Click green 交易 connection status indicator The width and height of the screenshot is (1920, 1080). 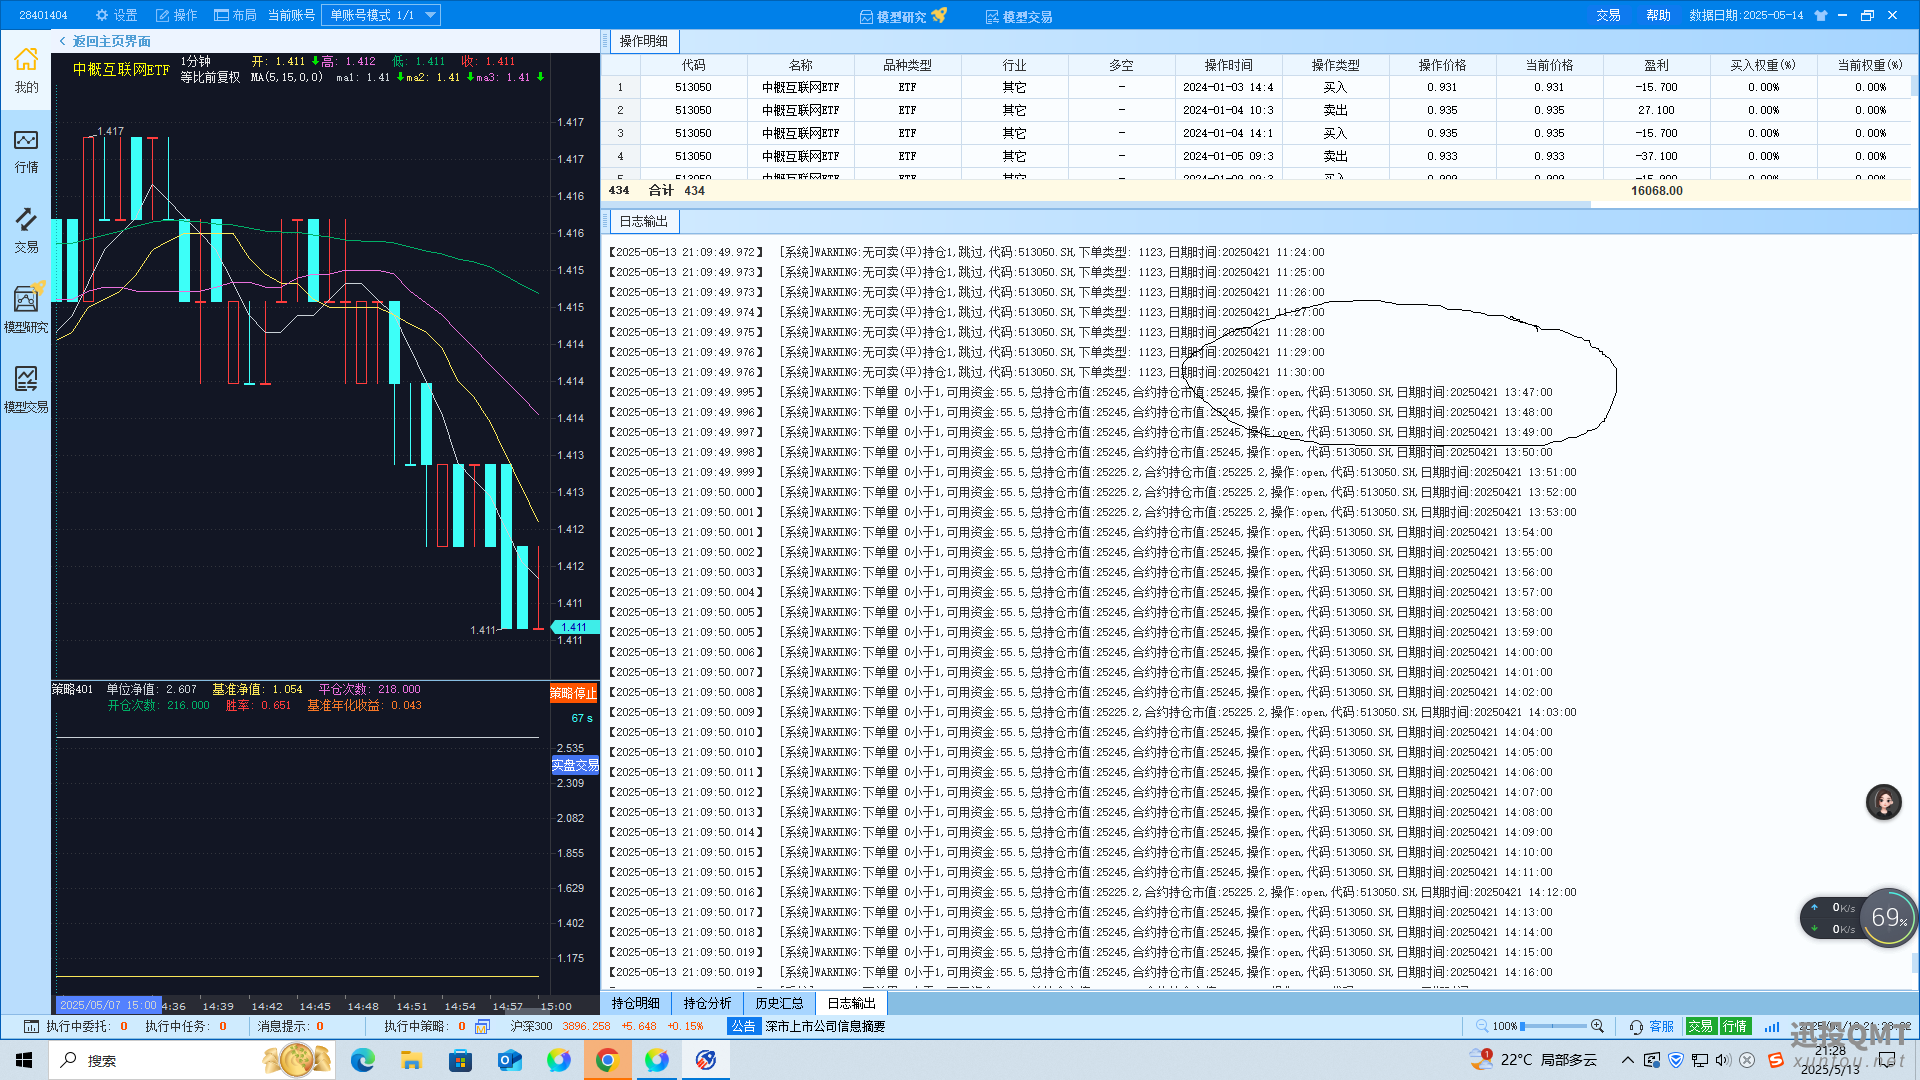tap(1700, 1026)
